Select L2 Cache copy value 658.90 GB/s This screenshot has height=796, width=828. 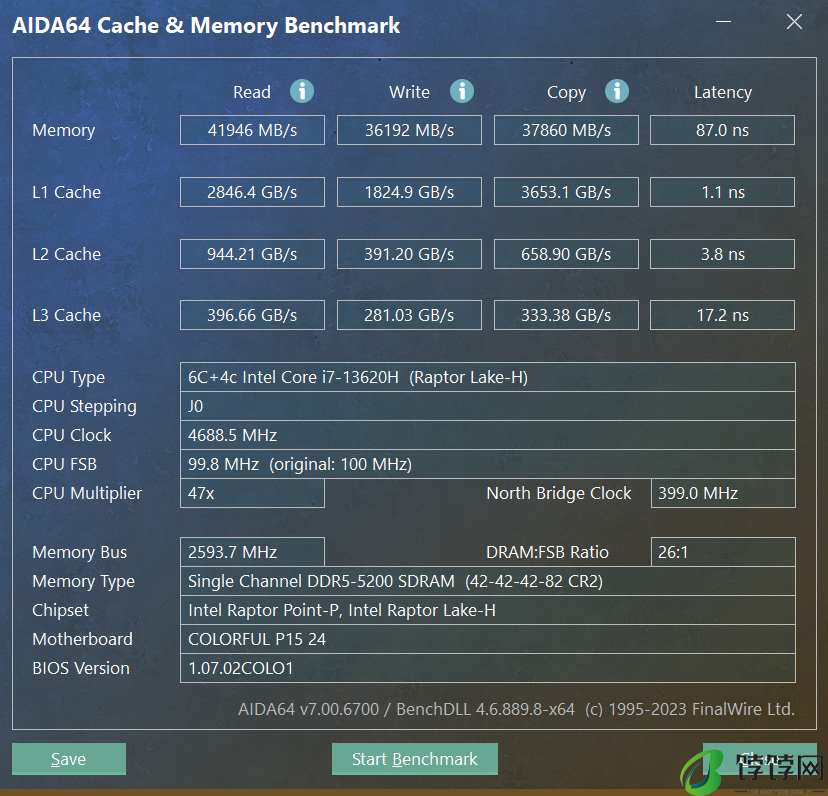pos(566,254)
